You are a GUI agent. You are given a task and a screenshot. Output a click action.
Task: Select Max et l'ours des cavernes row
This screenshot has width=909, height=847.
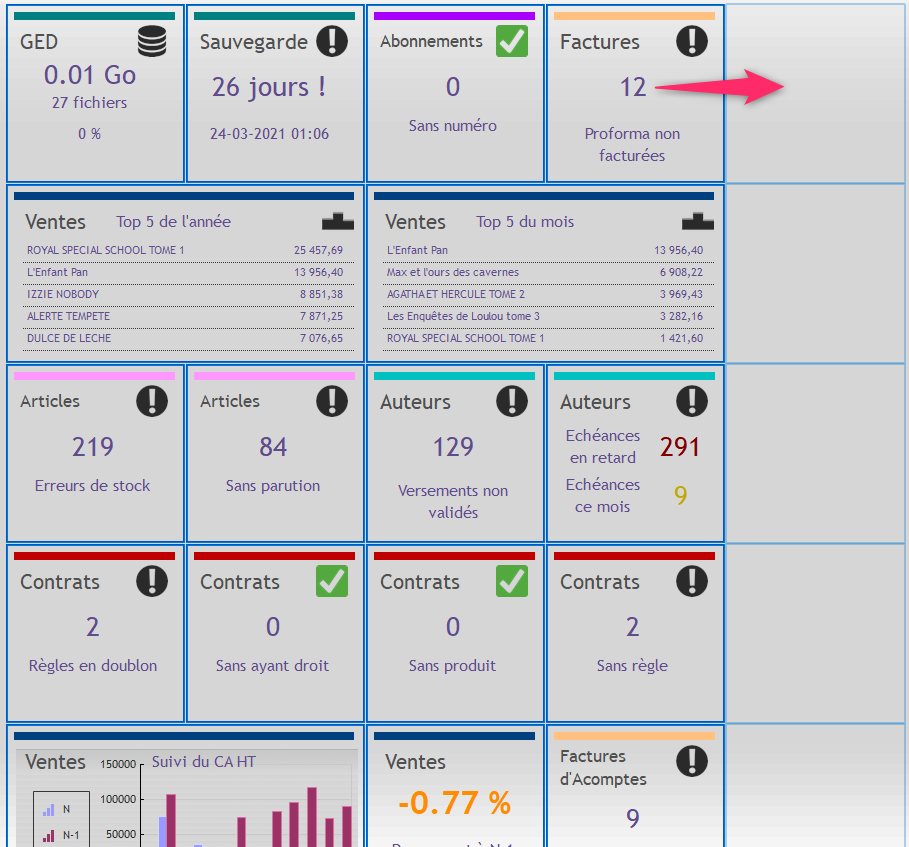pos(548,272)
